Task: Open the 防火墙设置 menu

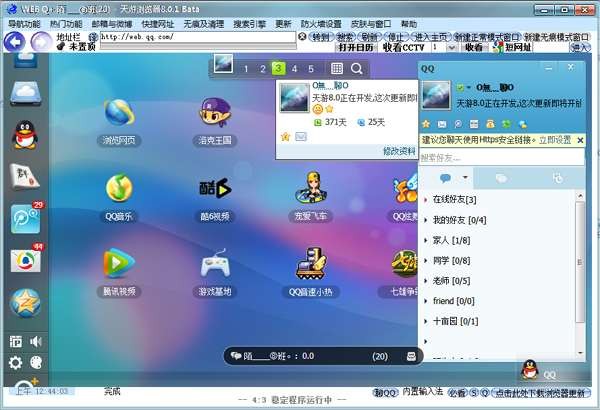Action: 321,24
